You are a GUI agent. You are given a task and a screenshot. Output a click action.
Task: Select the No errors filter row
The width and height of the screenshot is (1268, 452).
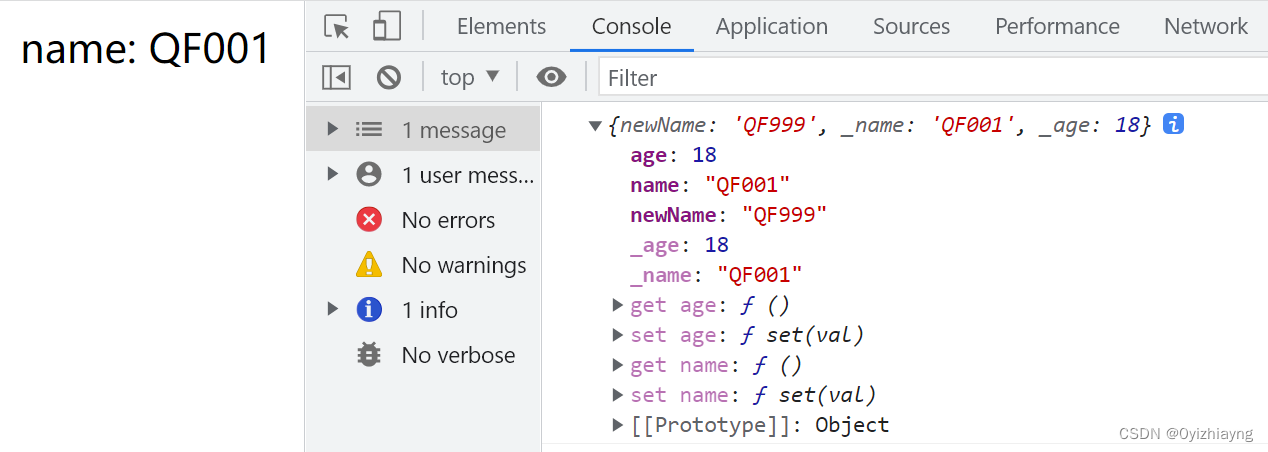(423, 220)
